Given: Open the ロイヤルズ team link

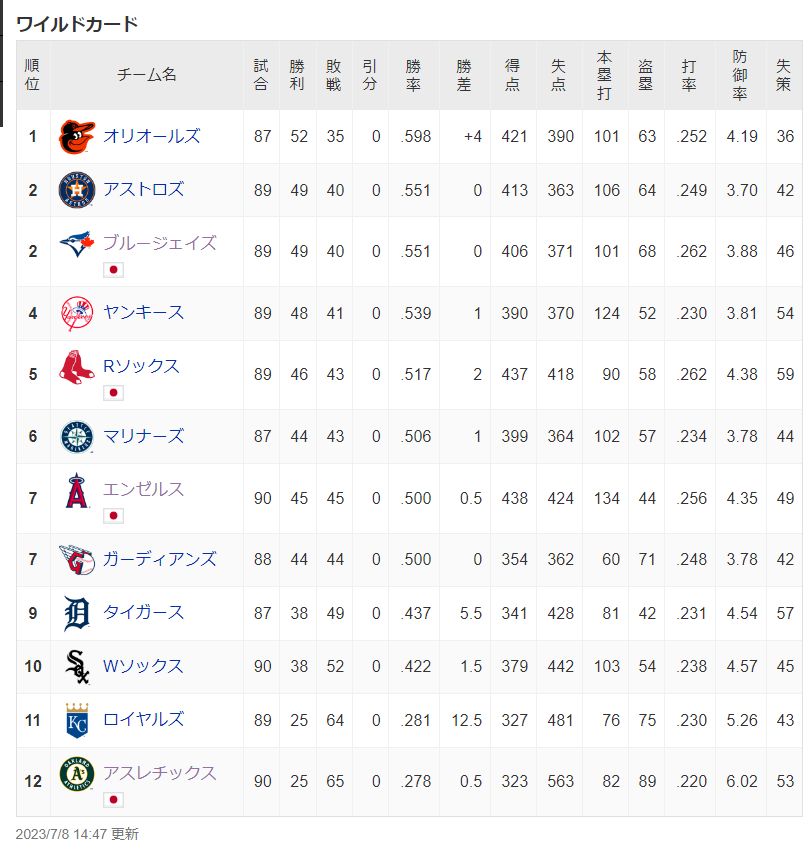Looking at the screenshot, I should (144, 719).
